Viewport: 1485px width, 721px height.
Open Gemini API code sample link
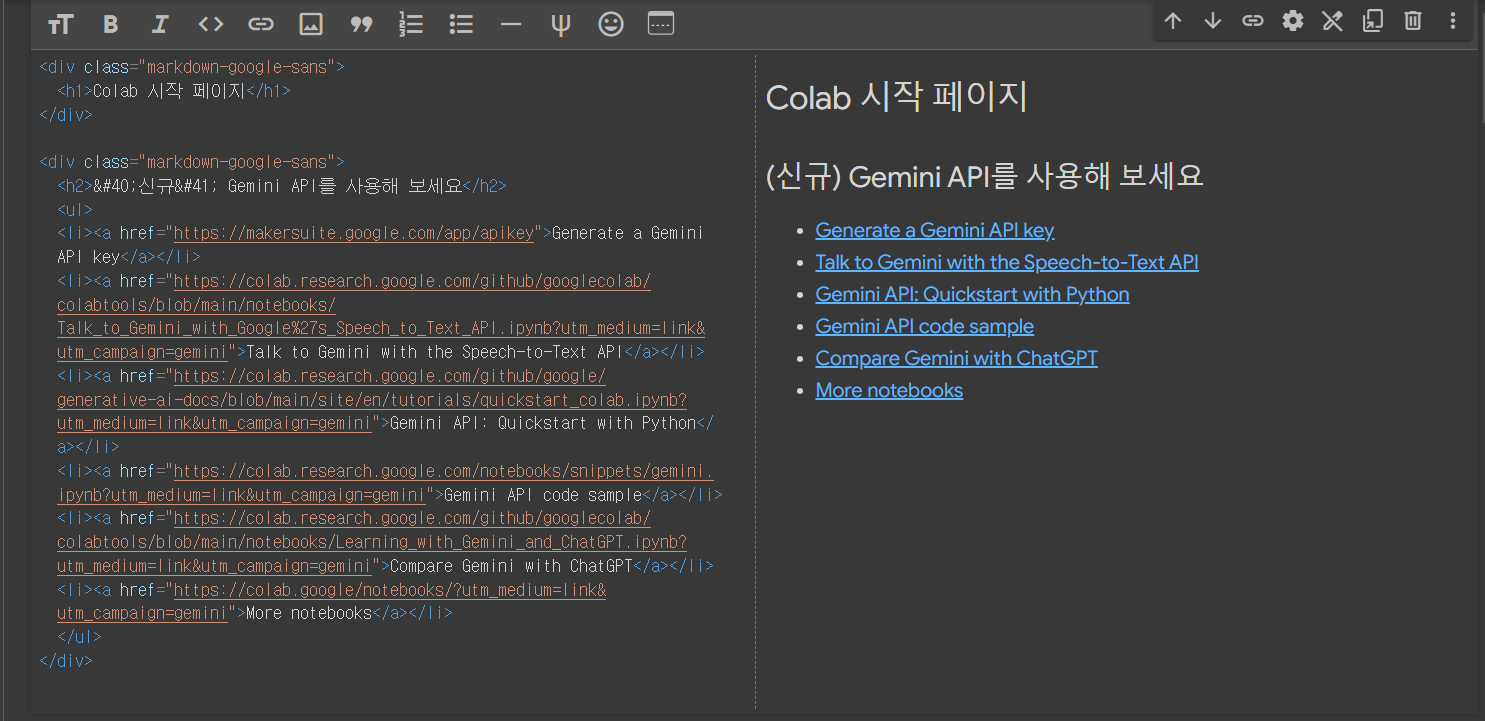tap(924, 326)
